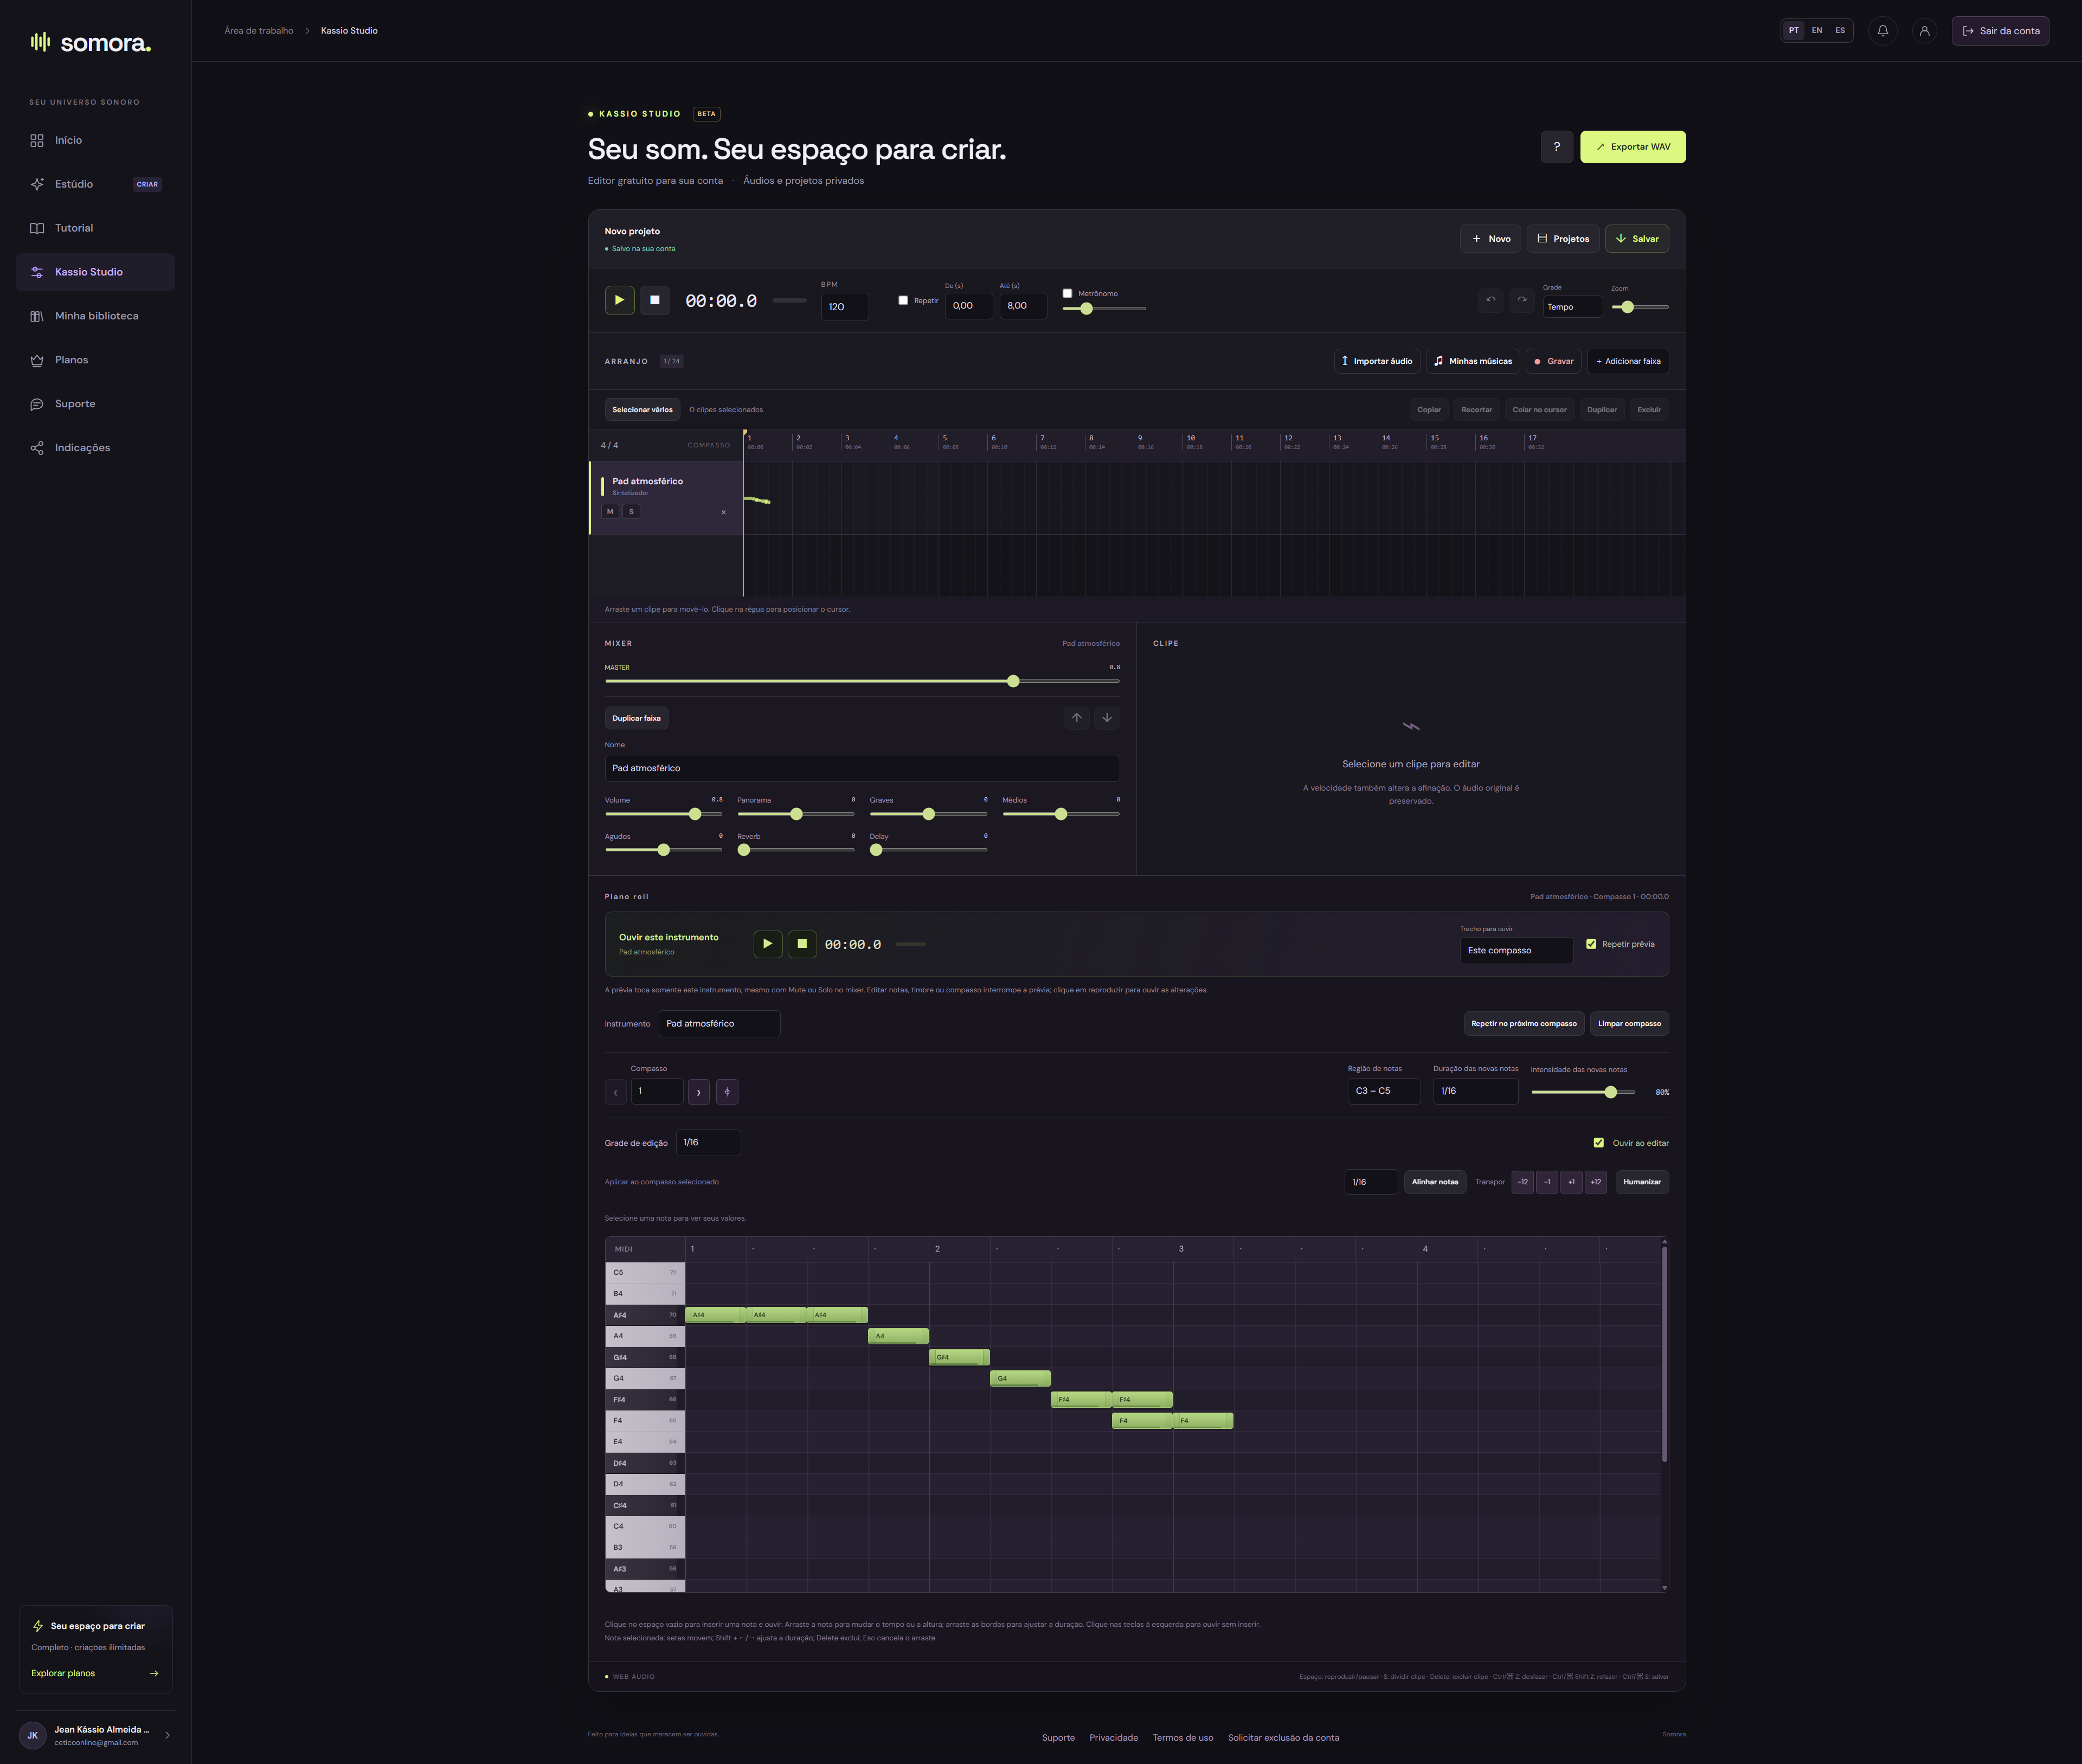2082x1764 pixels.
Task: Click the Humanizar button
Action: (x=1642, y=1182)
